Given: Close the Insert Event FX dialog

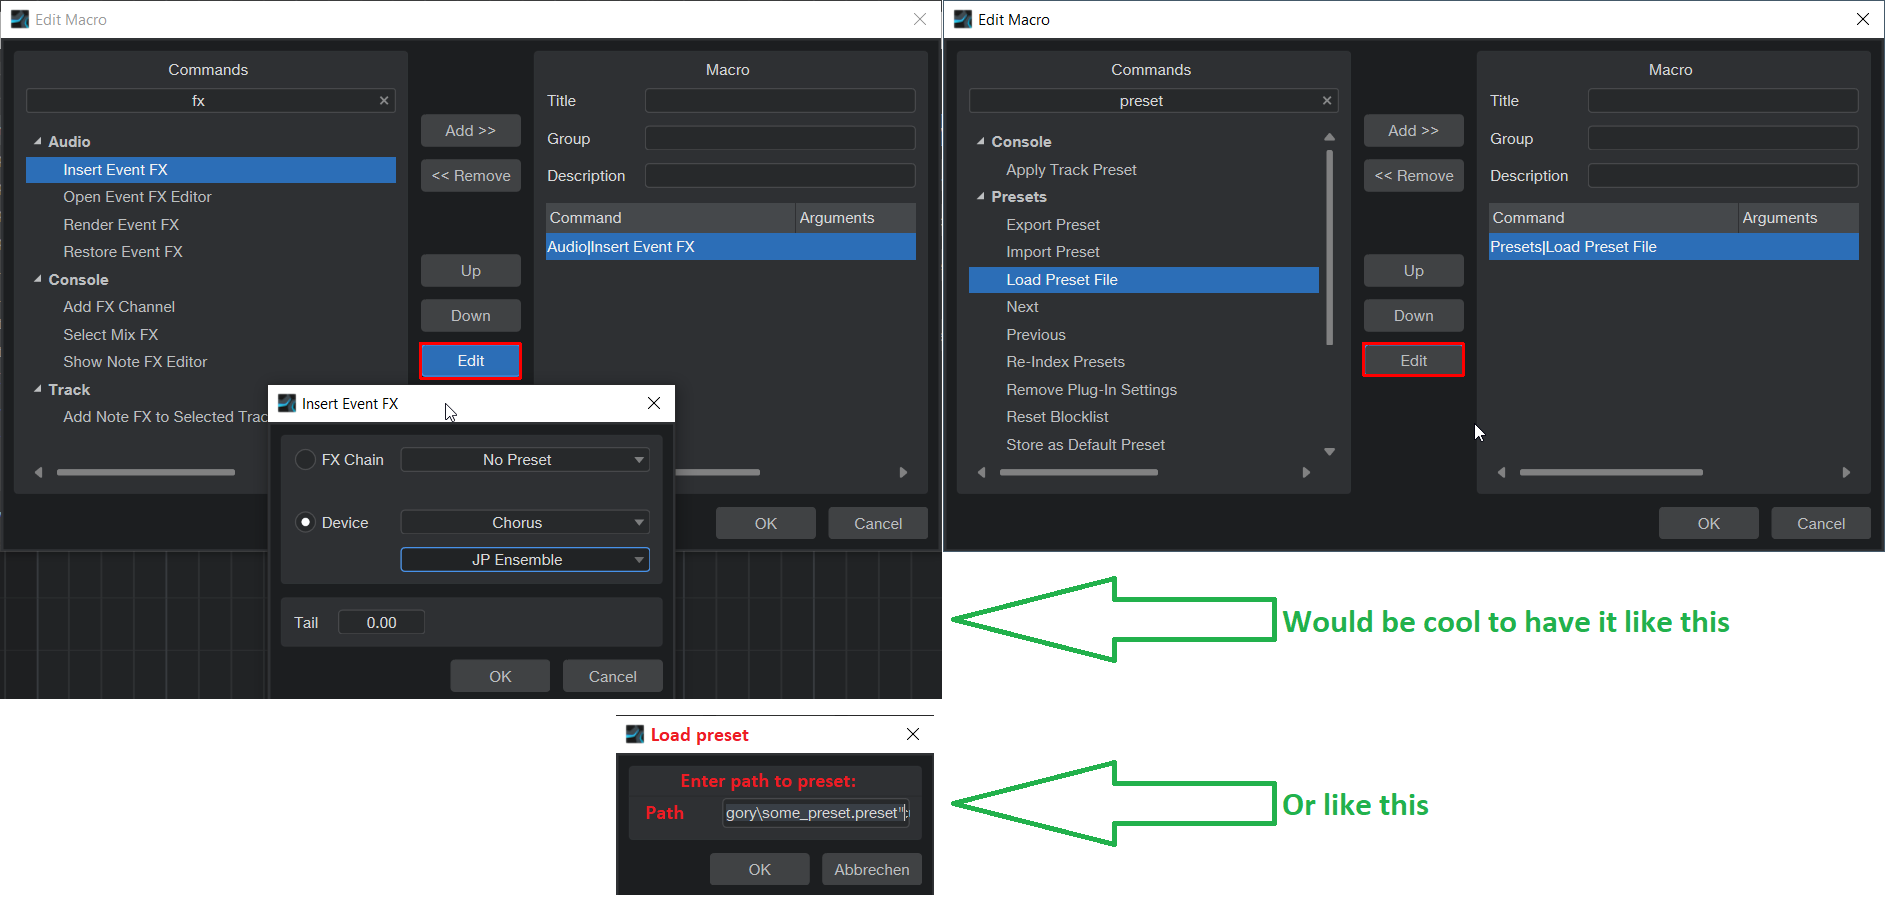Looking at the screenshot, I should [x=654, y=403].
